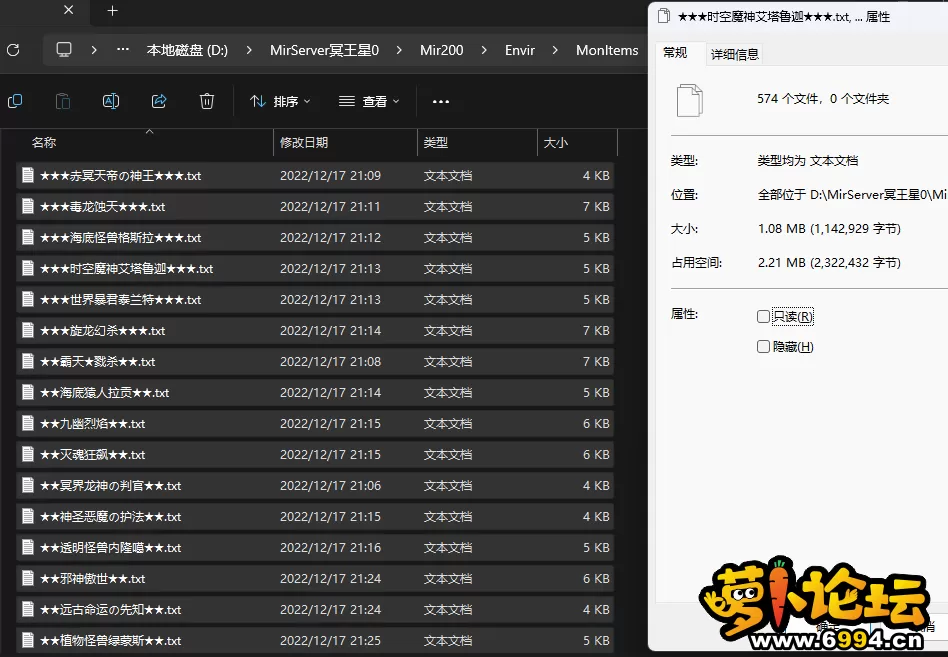Click the Delete trash icon
The width and height of the screenshot is (948, 657).
[x=207, y=101]
